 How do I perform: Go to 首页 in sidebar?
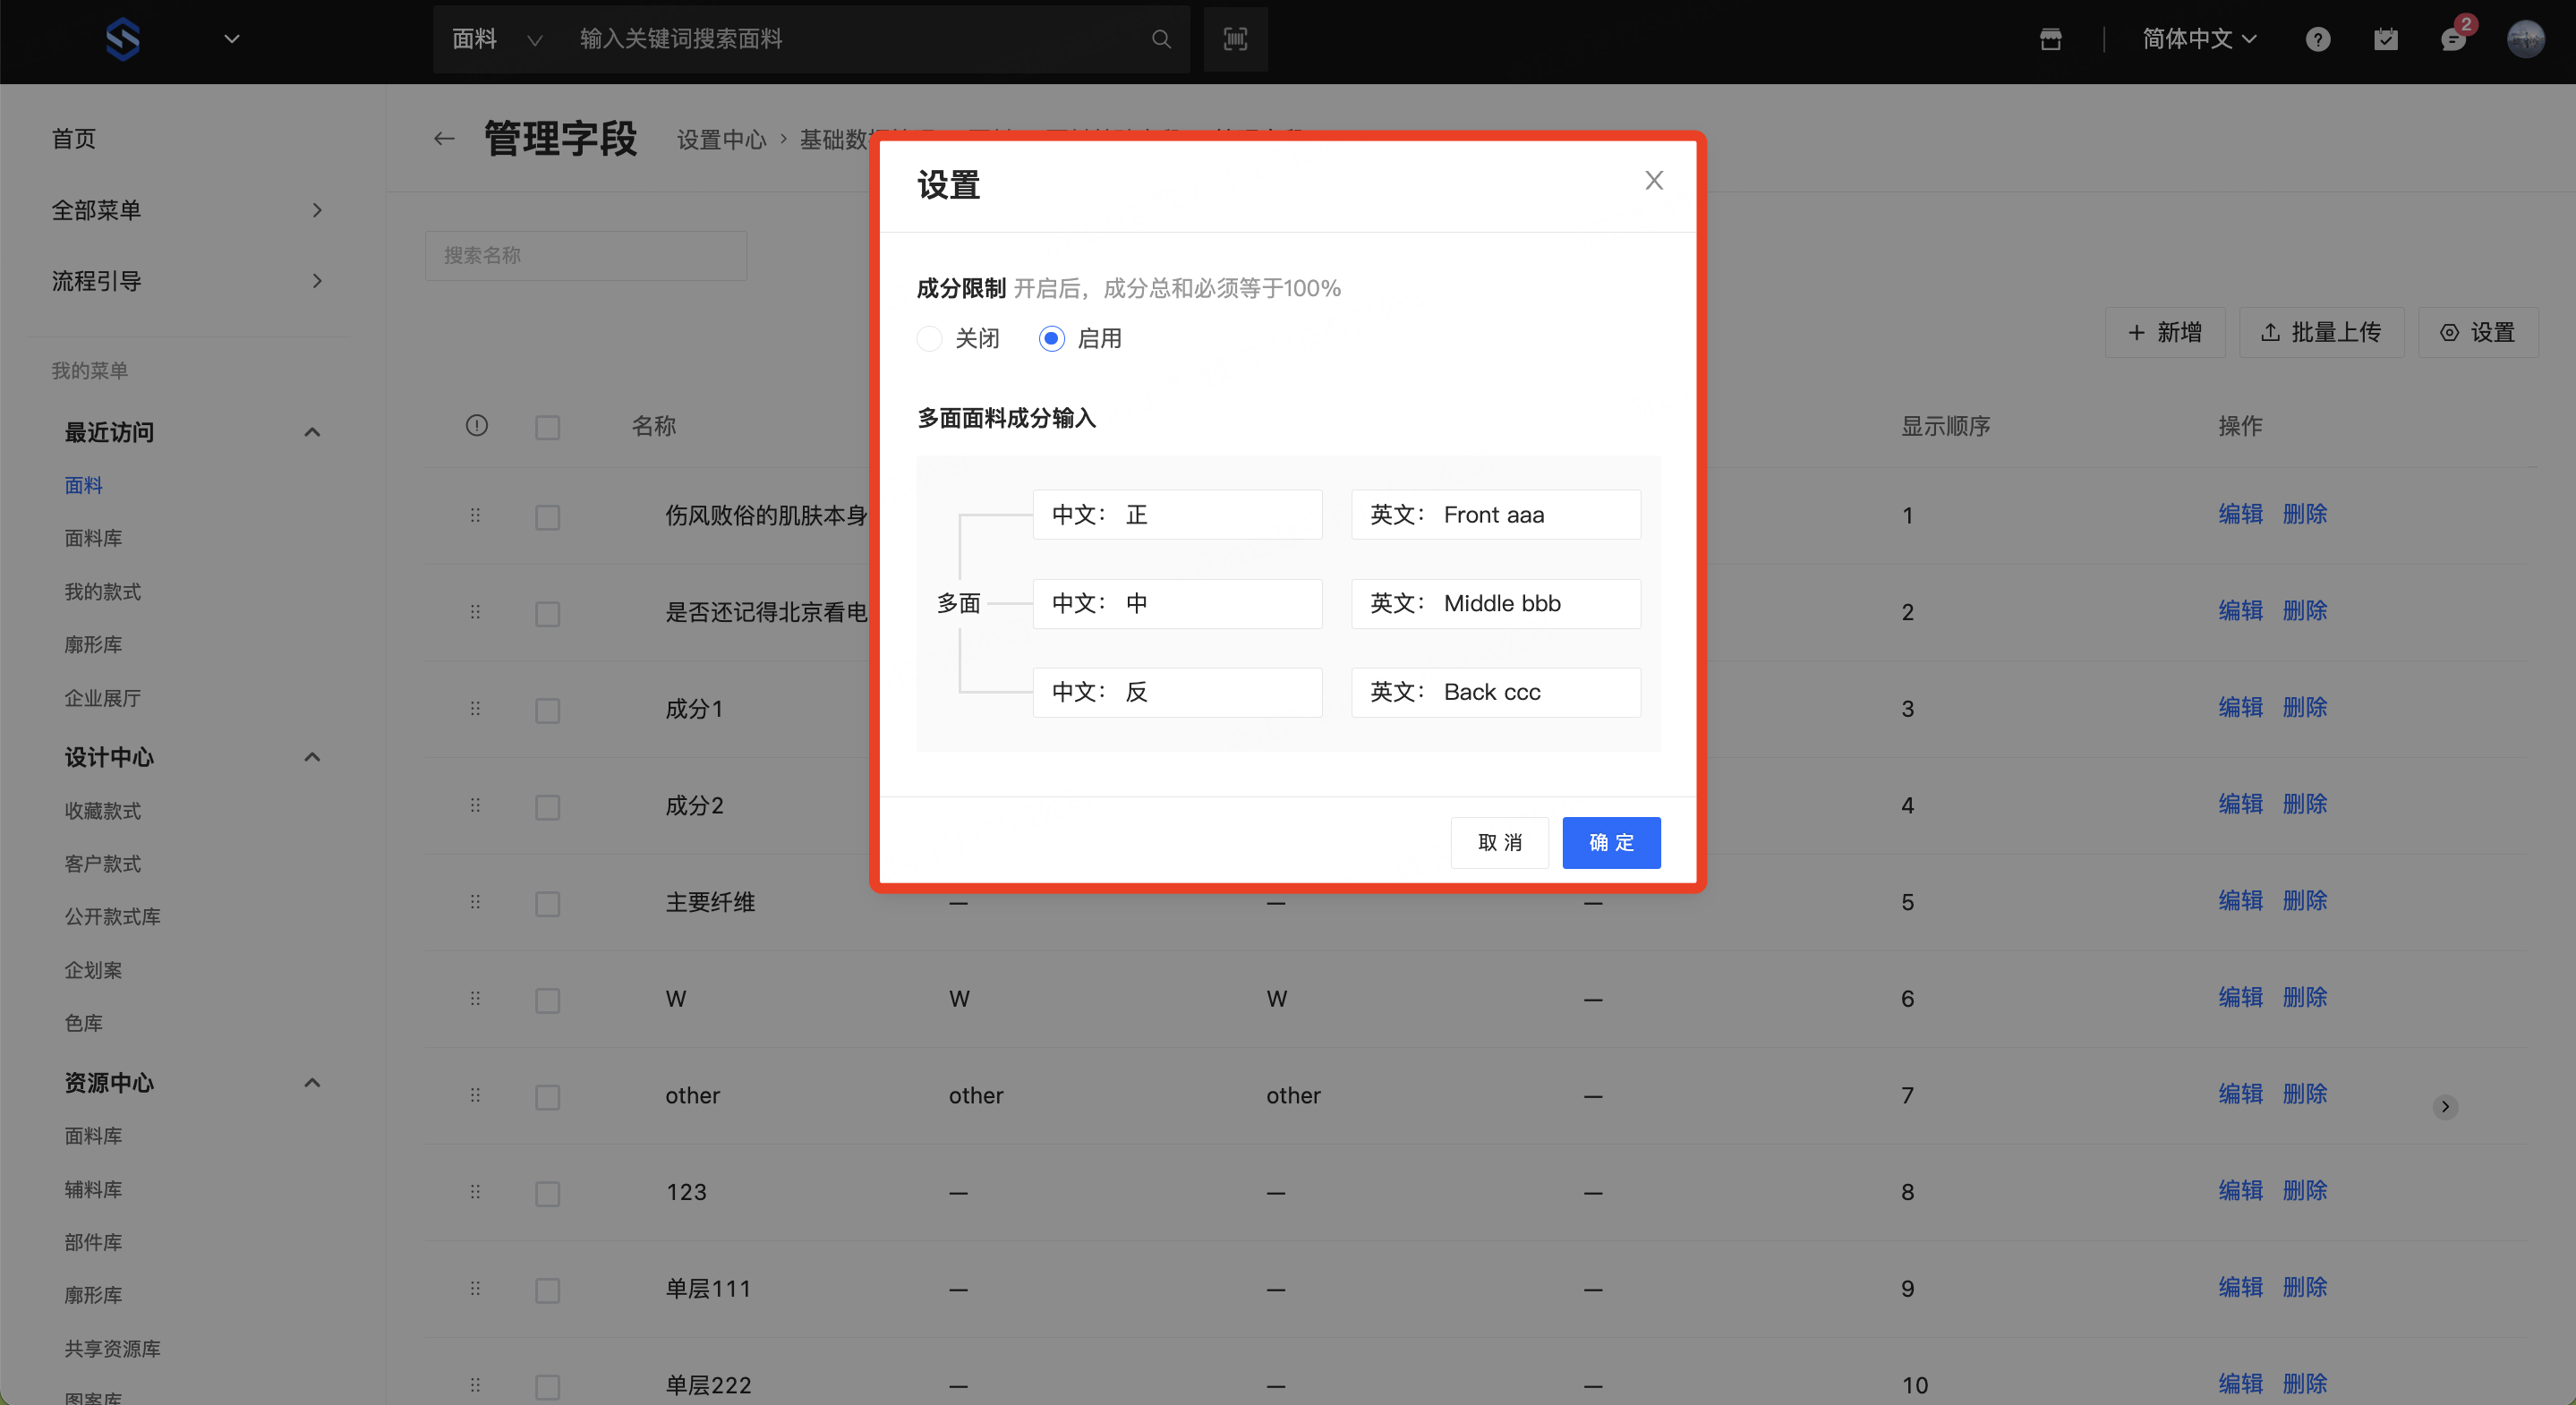[x=74, y=139]
